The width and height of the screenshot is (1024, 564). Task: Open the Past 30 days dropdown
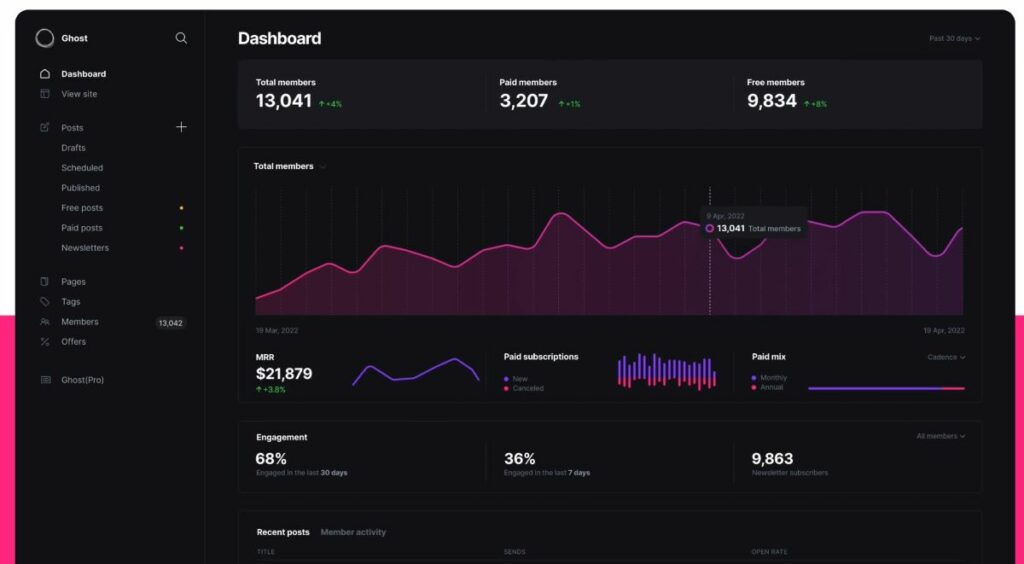pos(954,39)
